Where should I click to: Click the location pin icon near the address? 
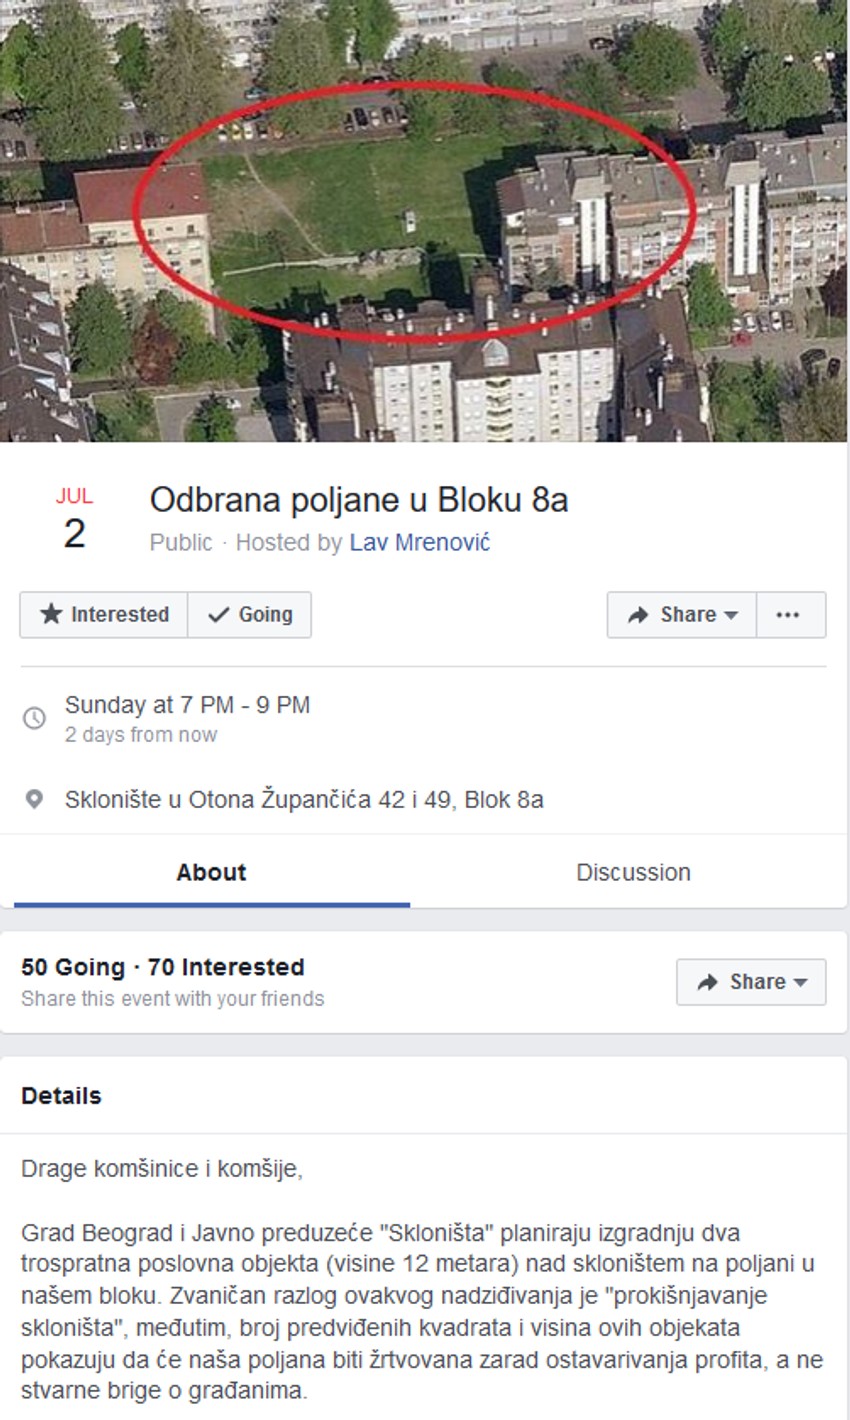tap(35, 796)
